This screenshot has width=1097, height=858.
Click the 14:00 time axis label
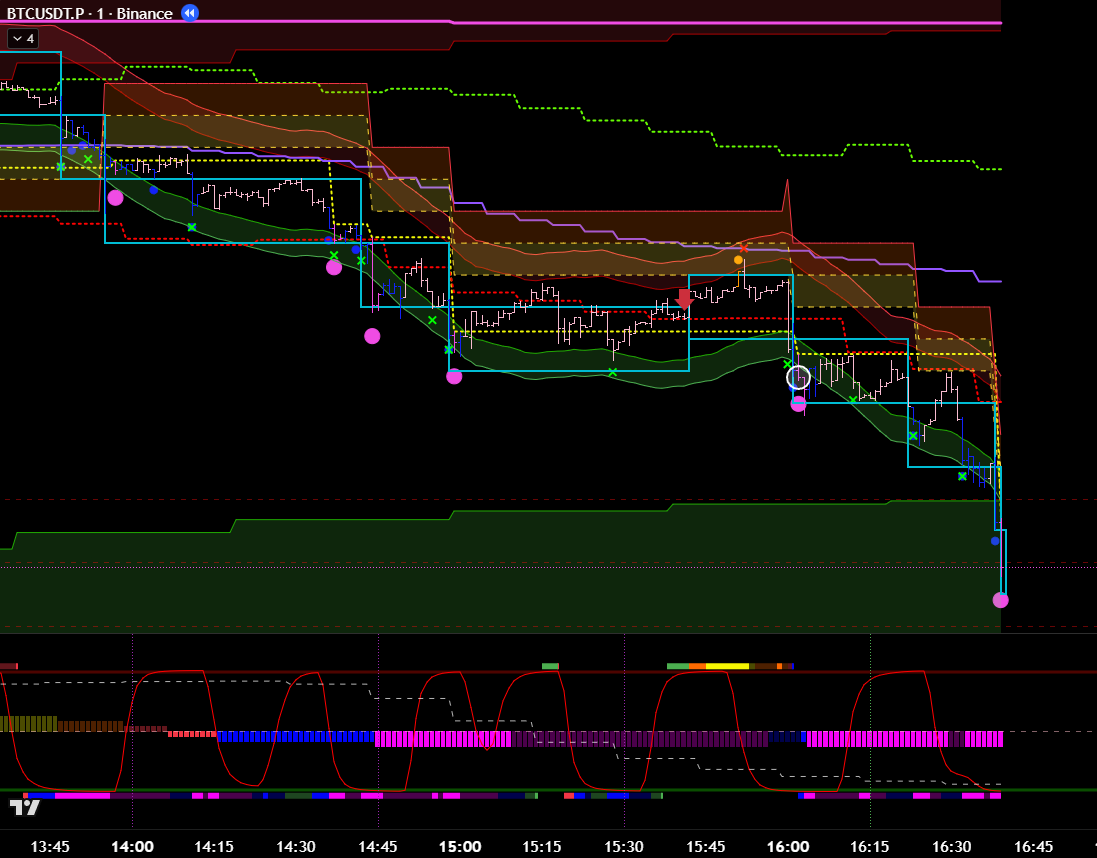tap(132, 846)
